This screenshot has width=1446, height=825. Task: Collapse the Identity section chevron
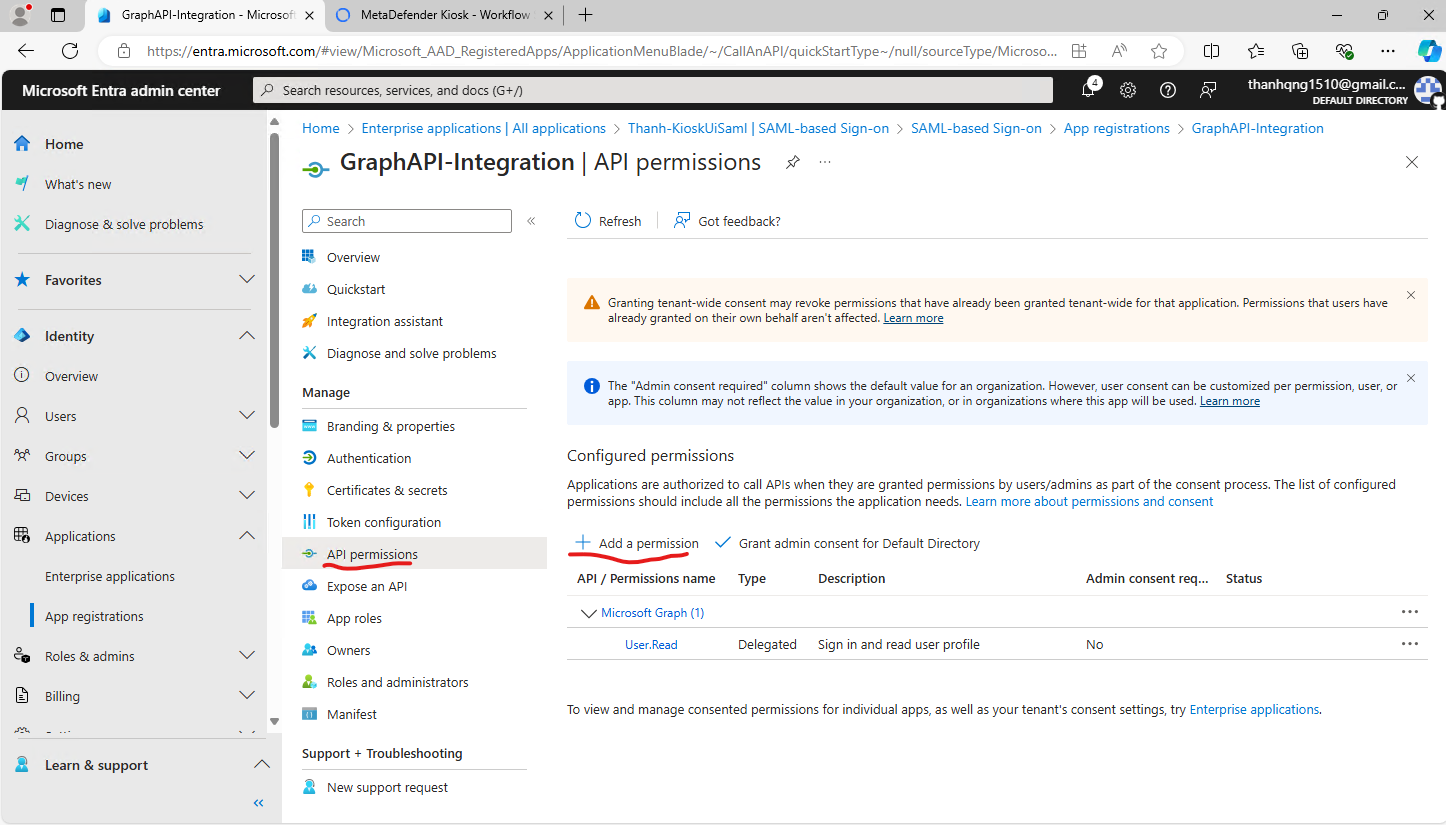[247, 336]
